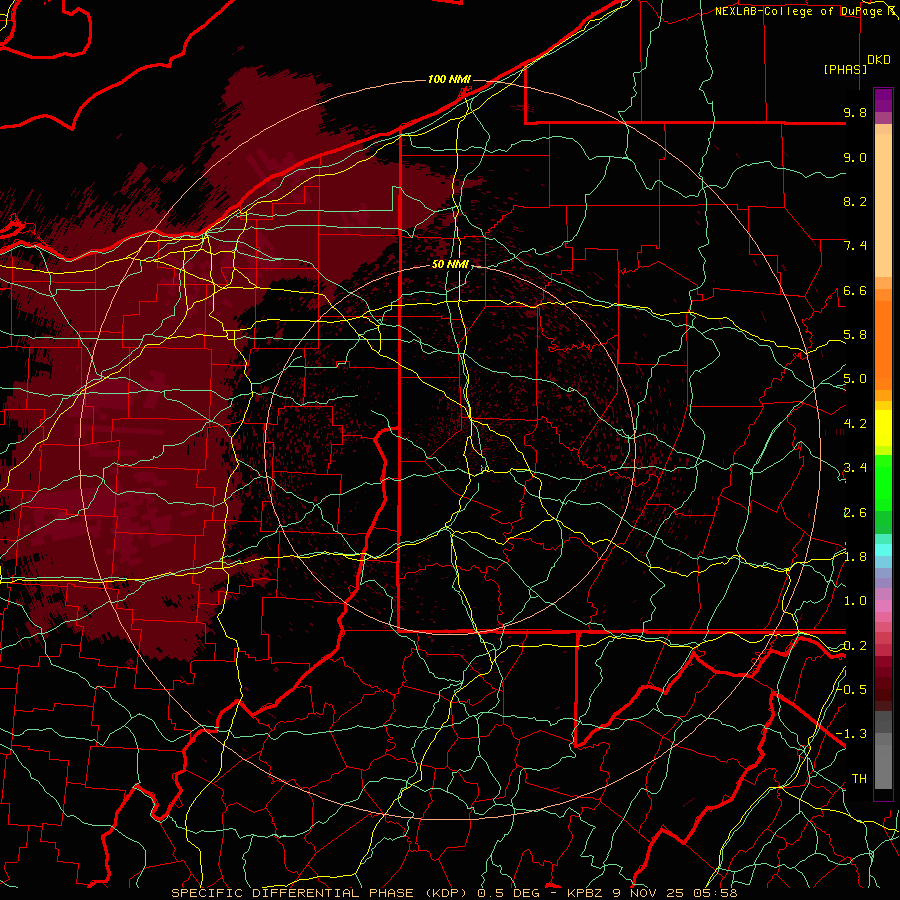This screenshot has height=900, width=900.
Task: Pick the pale peach band of the scale
Action: (x=883, y=207)
